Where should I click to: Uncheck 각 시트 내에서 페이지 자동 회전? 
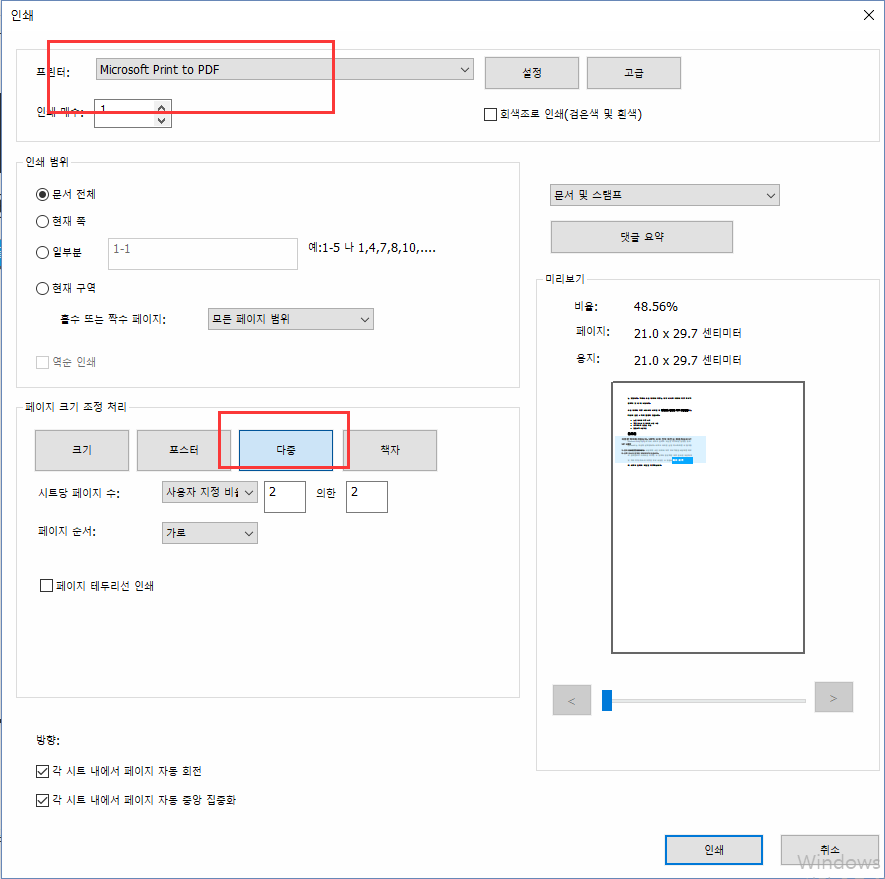[x=42, y=771]
